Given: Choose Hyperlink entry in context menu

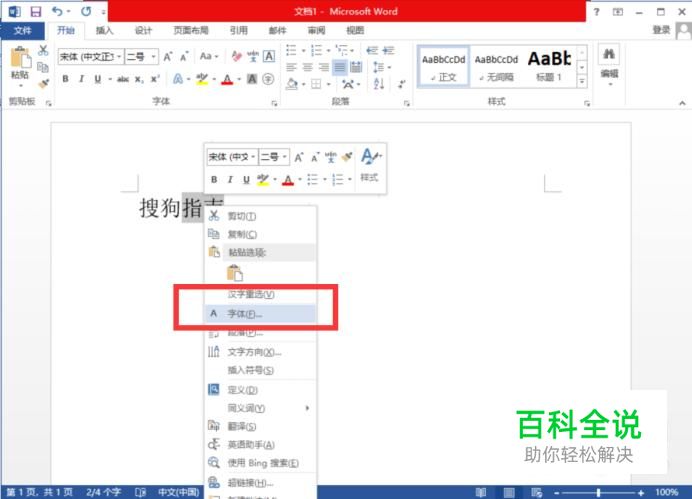Looking at the screenshot, I should point(260,483).
